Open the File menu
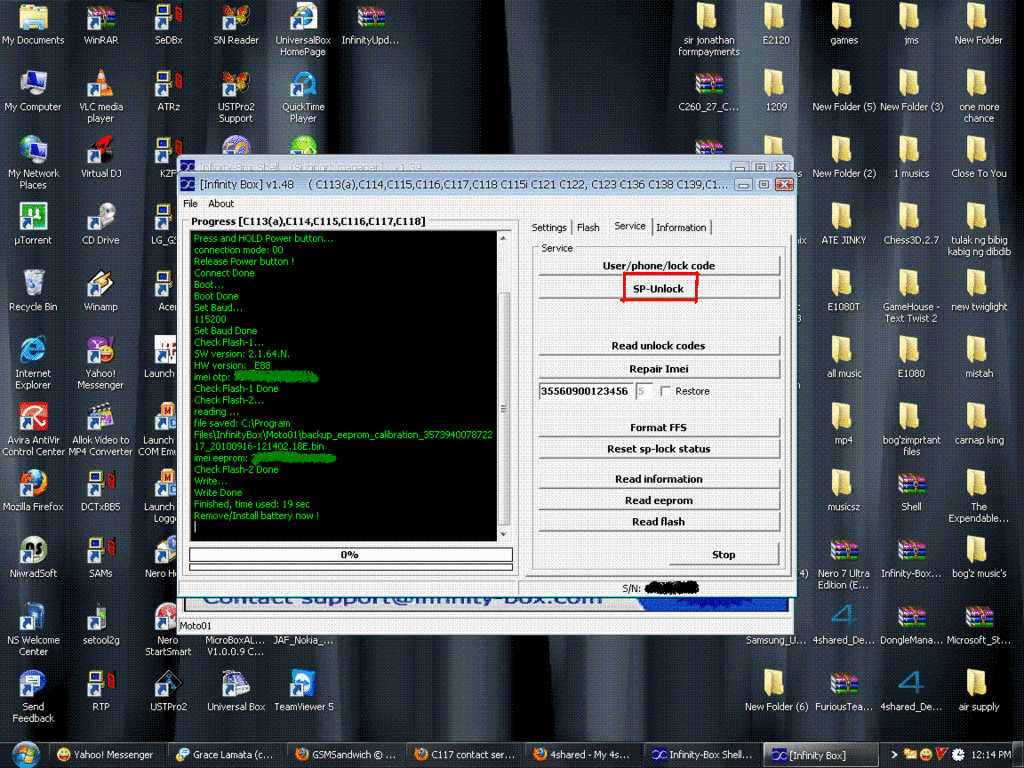This screenshot has width=1024, height=768. [190, 204]
